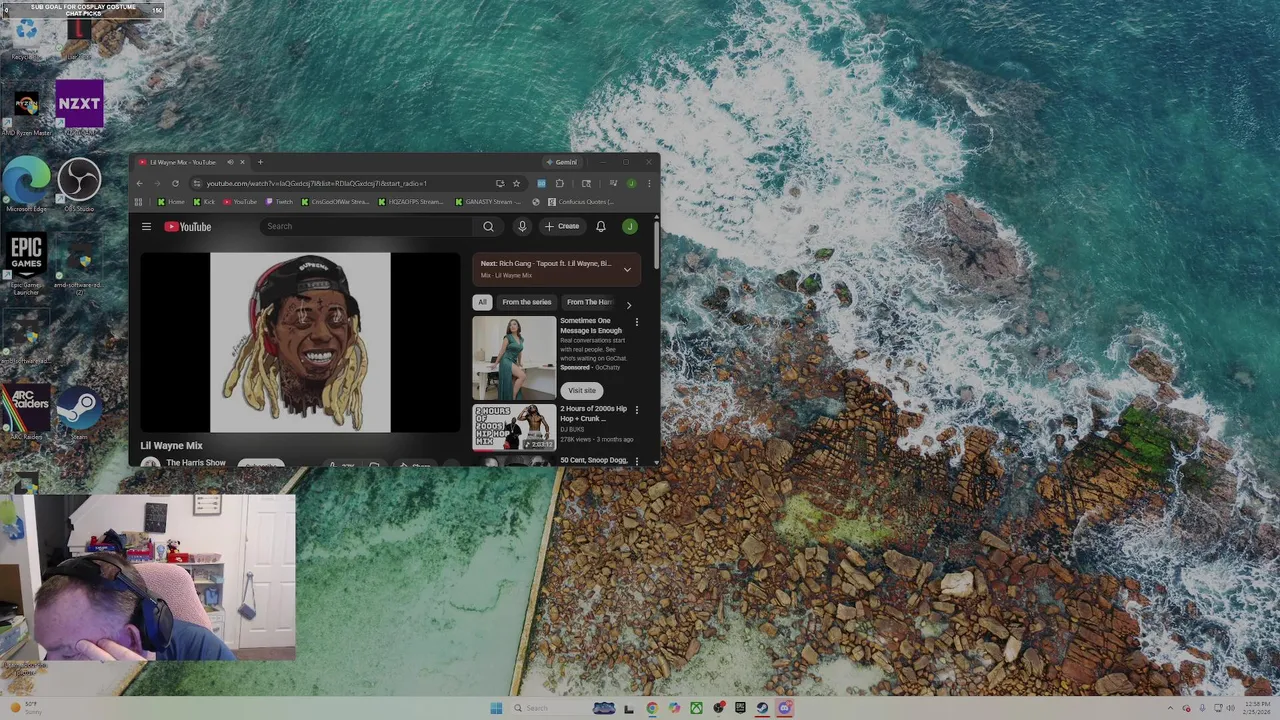The width and height of the screenshot is (1280, 720).
Task: Open Chrome profile avatar in toolbar
Action: pos(631,183)
